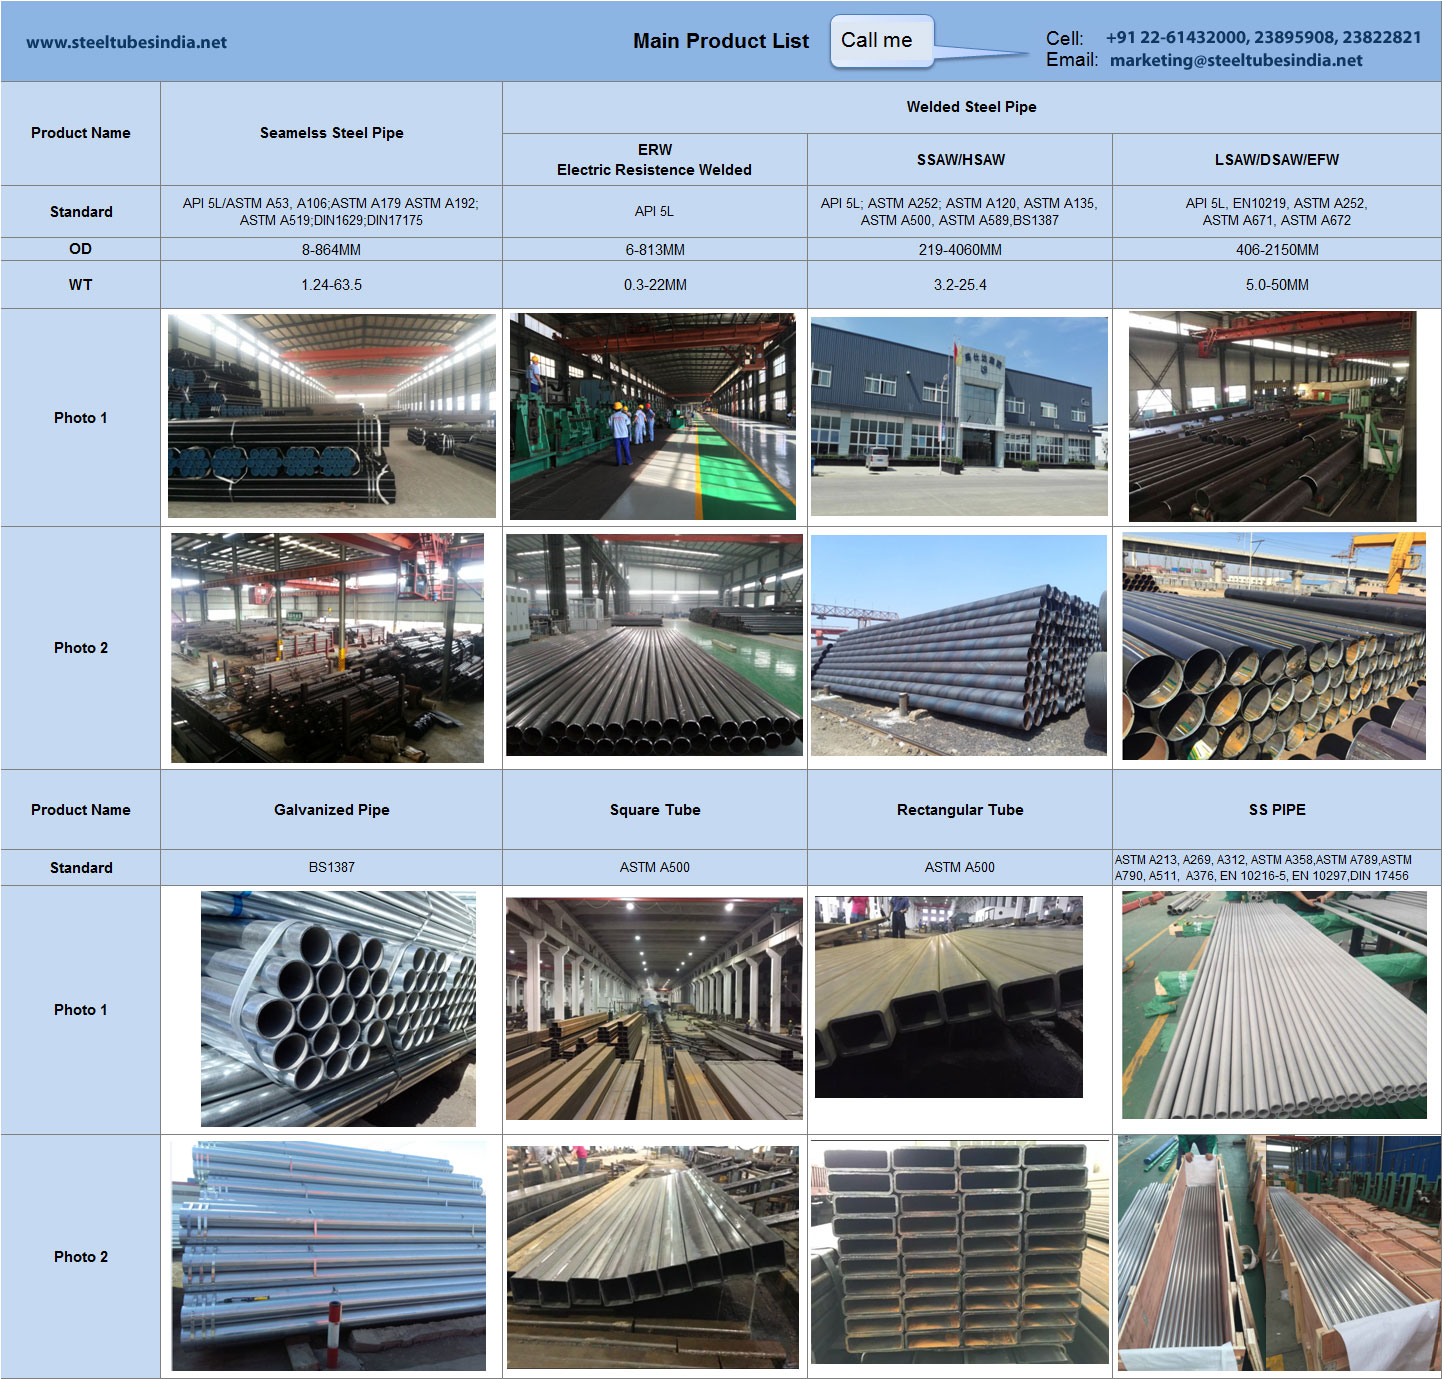Viewport: 1442px width, 1379px height.
Task: Click the WT row label
Action: pos(81,285)
